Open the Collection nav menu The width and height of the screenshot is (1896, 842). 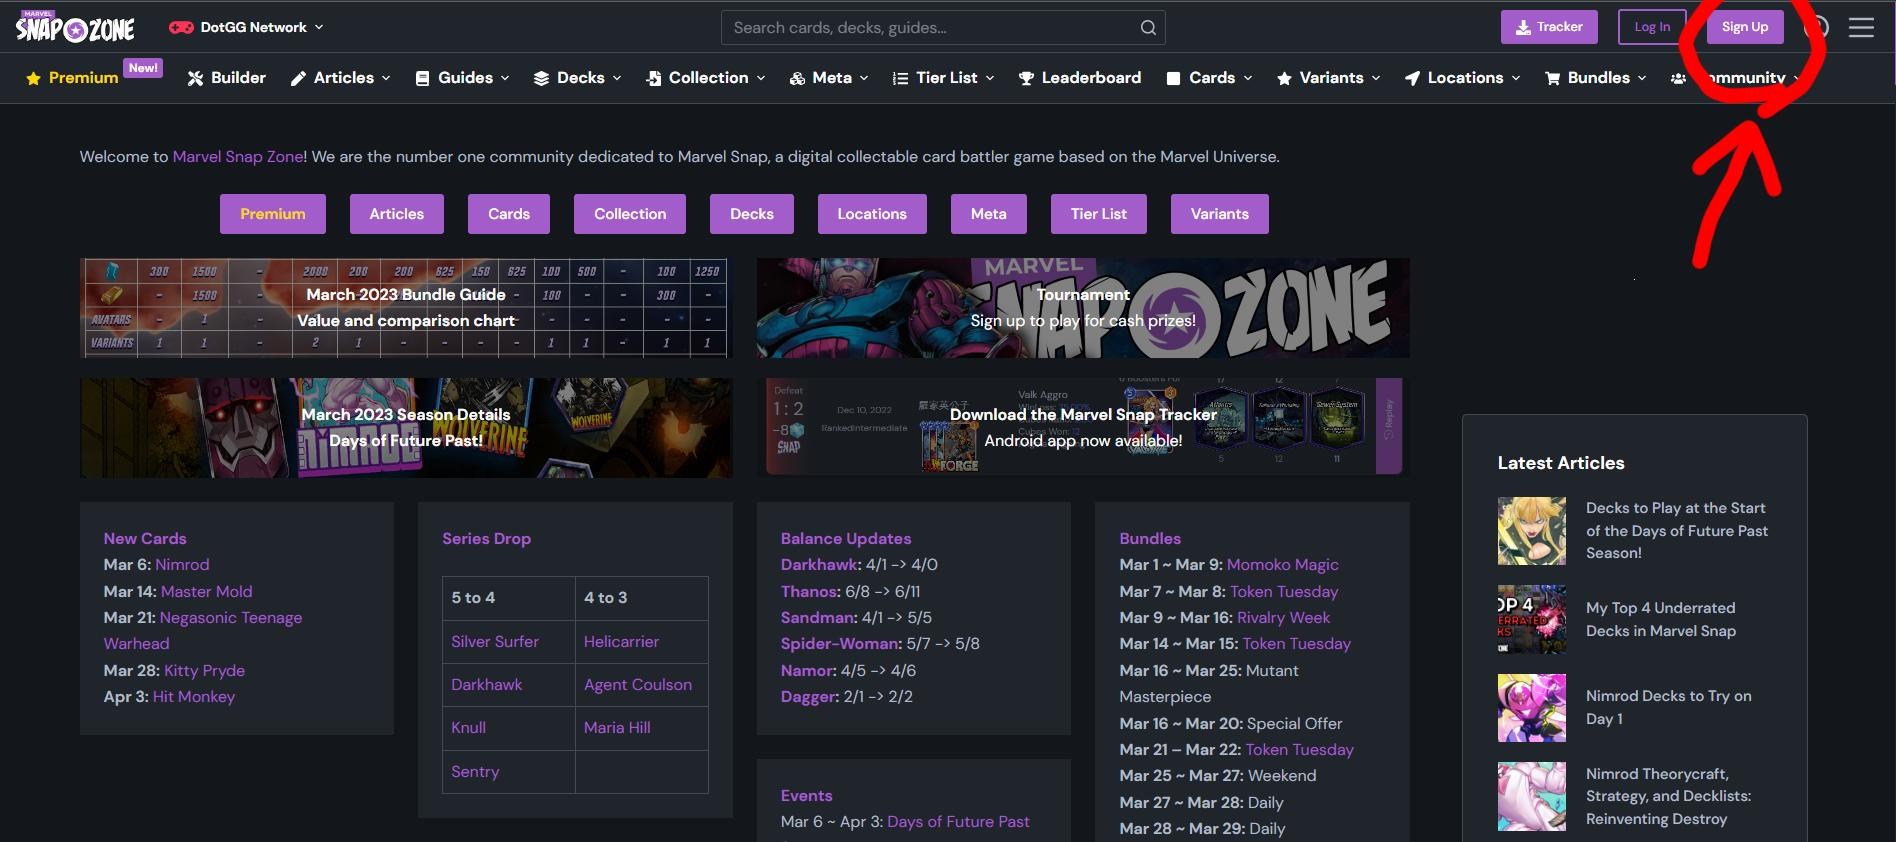[706, 78]
